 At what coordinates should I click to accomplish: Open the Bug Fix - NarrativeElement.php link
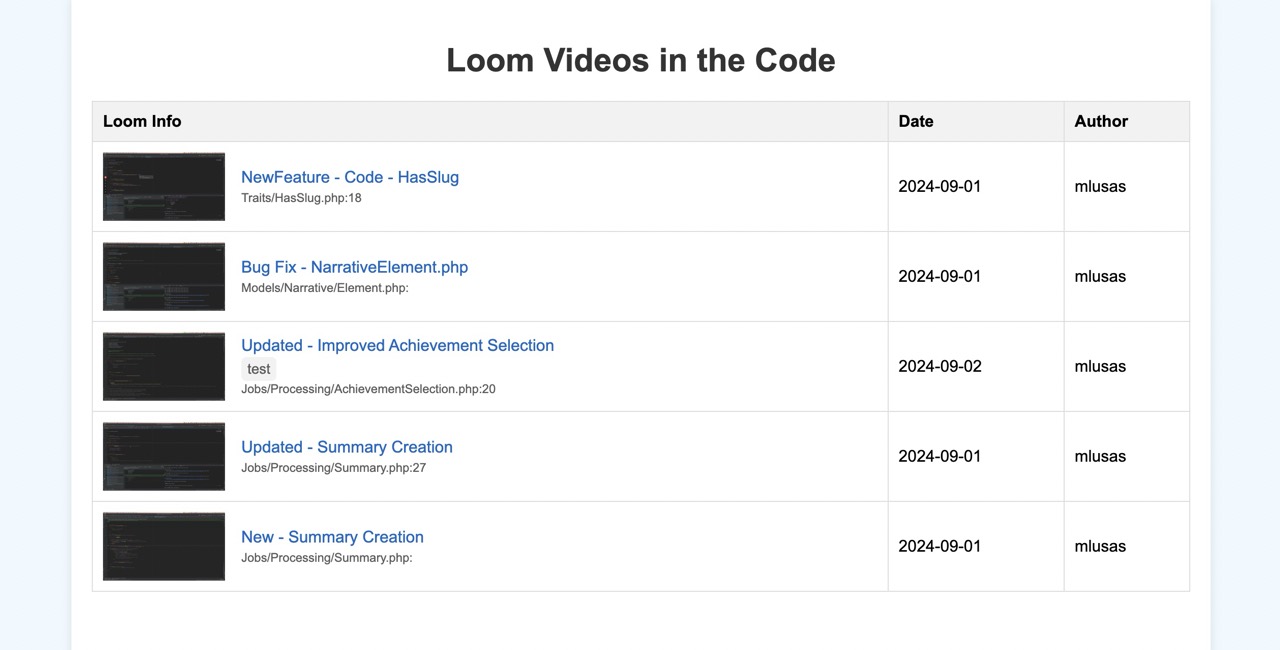pyautogui.click(x=354, y=267)
